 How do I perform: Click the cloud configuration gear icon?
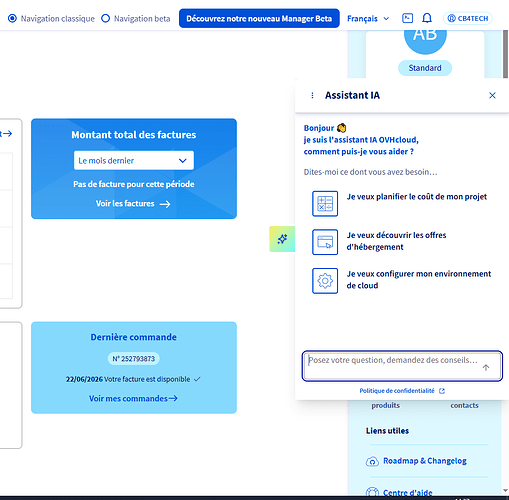(325, 281)
